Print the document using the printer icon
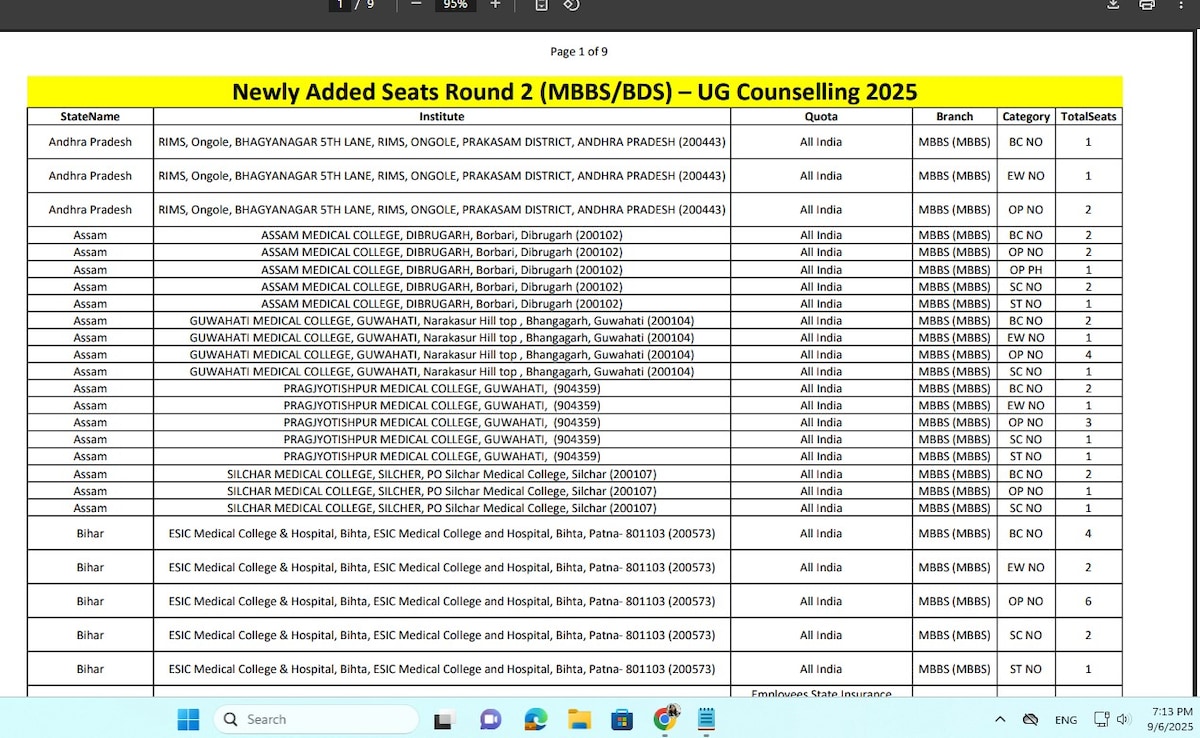 click(x=1147, y=5)
